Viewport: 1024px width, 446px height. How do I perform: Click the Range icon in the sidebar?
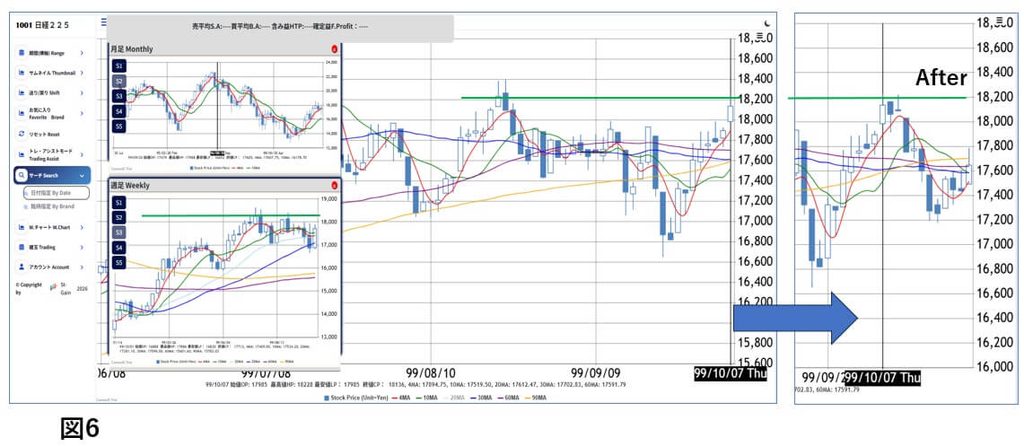coord(22,53)
